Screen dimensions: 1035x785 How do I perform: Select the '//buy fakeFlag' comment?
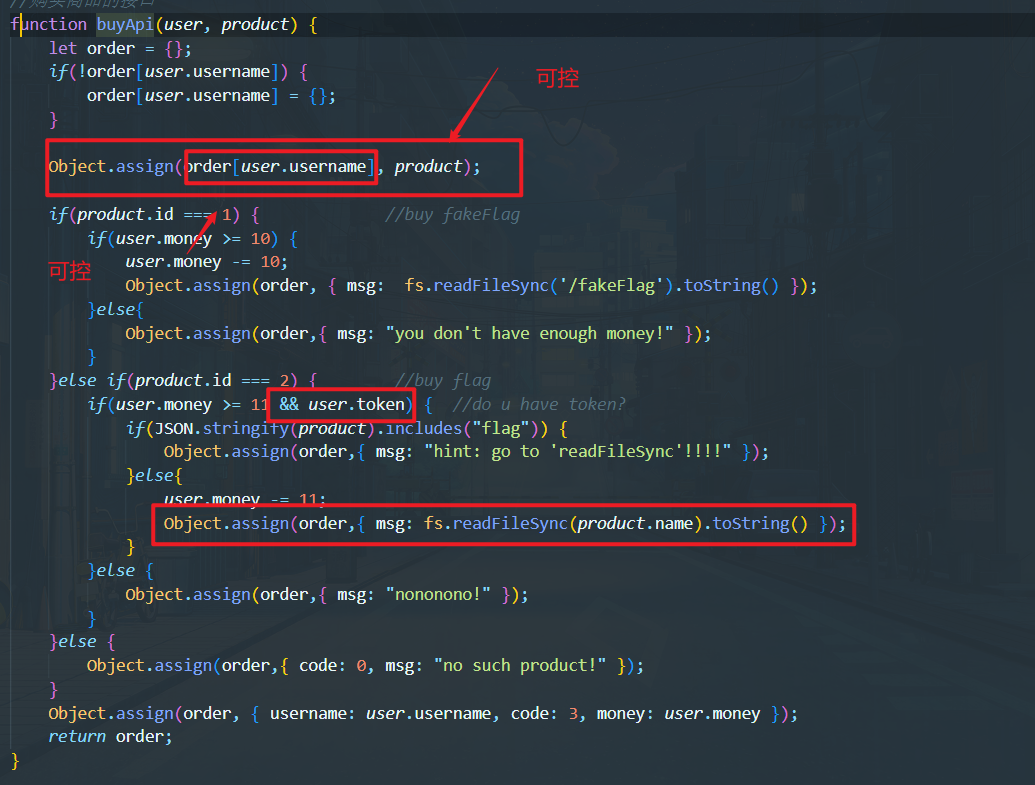(452, 215)
